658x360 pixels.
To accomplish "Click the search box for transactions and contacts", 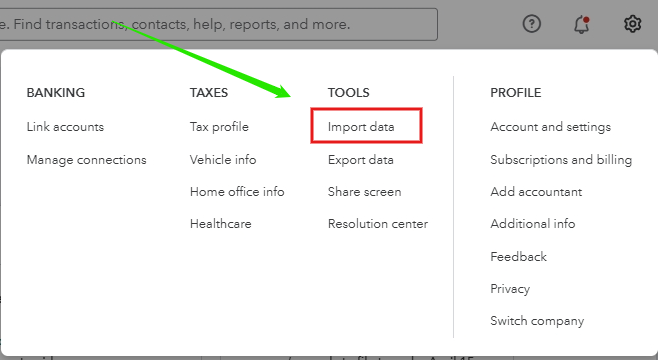I will (x=218, y=24).
